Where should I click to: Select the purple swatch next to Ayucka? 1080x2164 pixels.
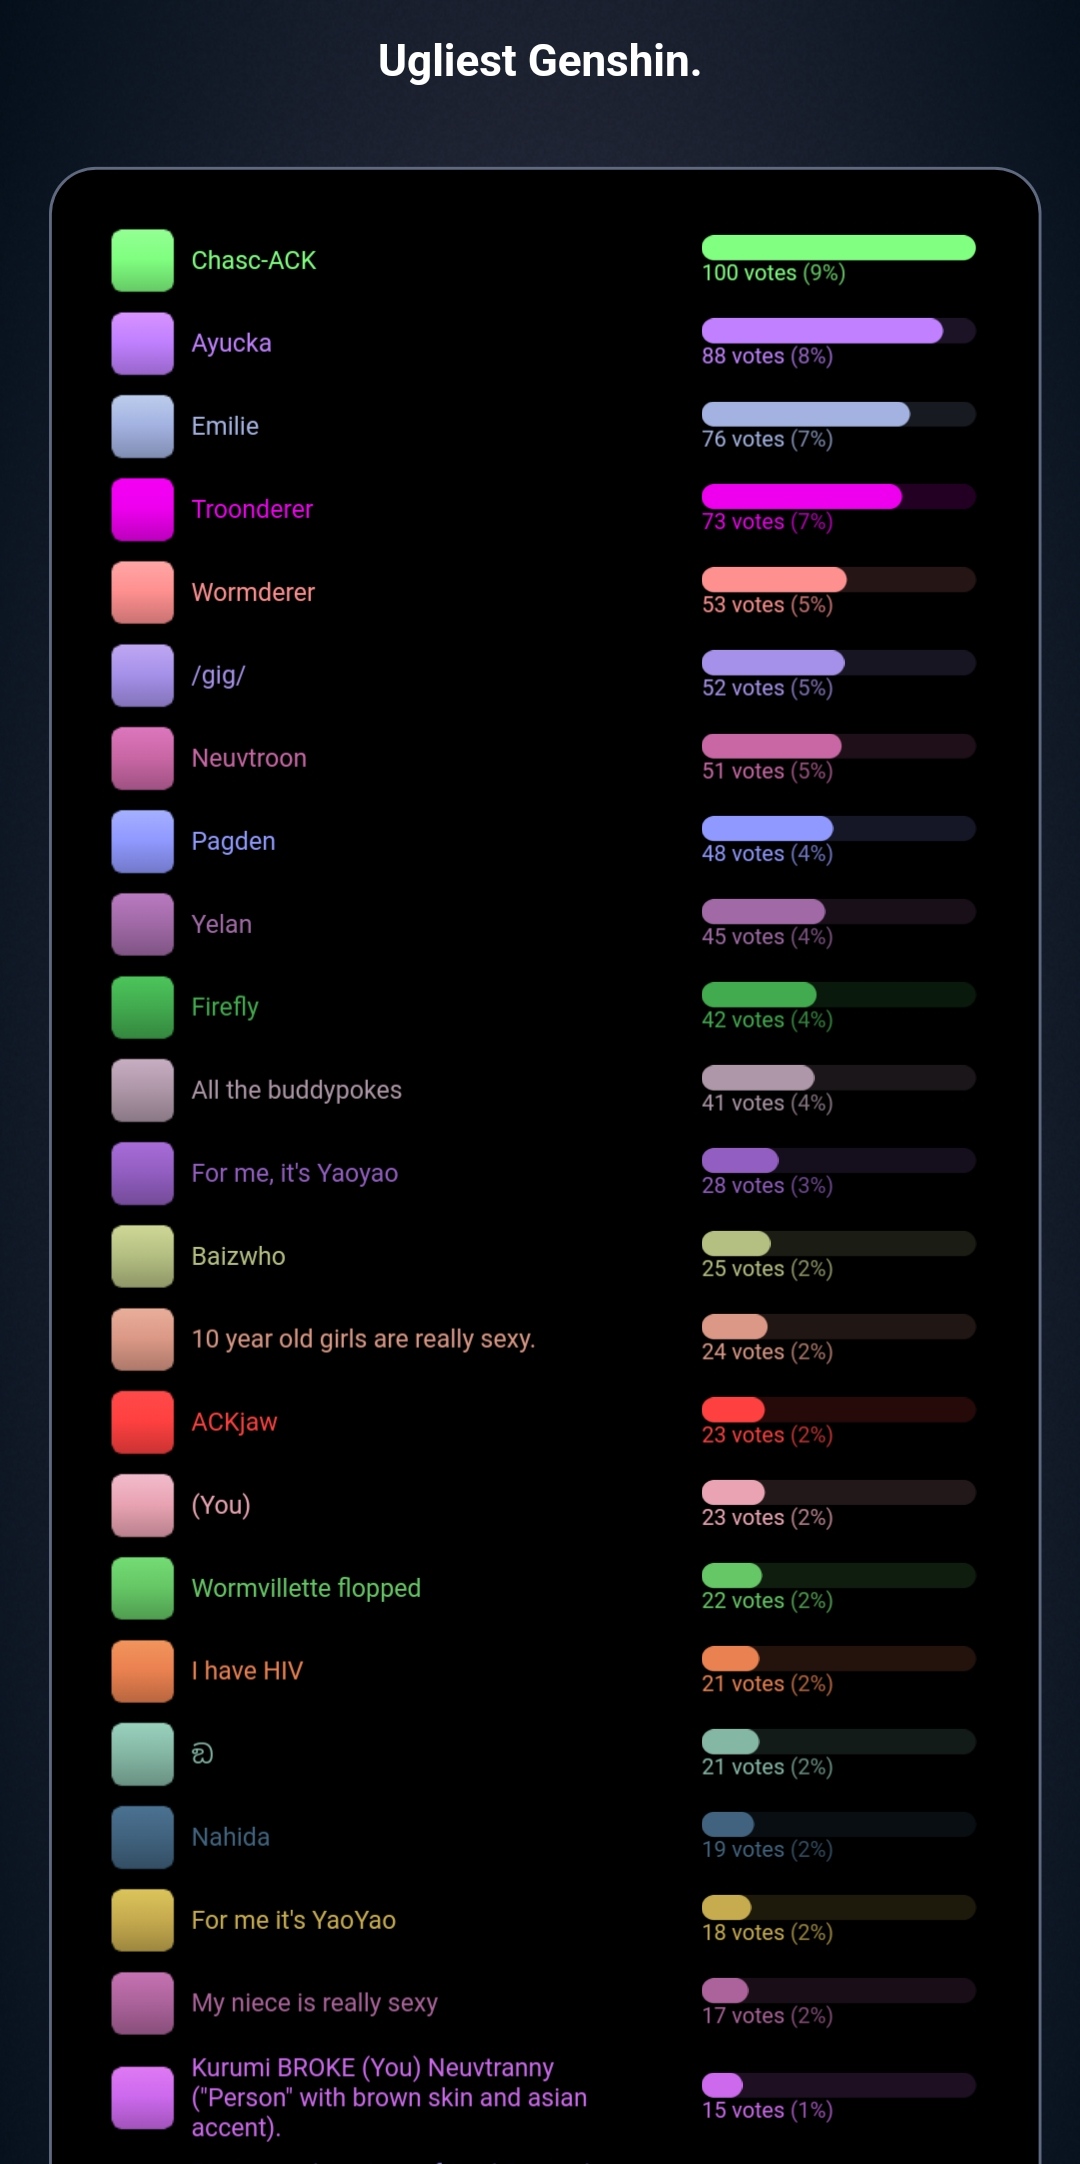142,343
